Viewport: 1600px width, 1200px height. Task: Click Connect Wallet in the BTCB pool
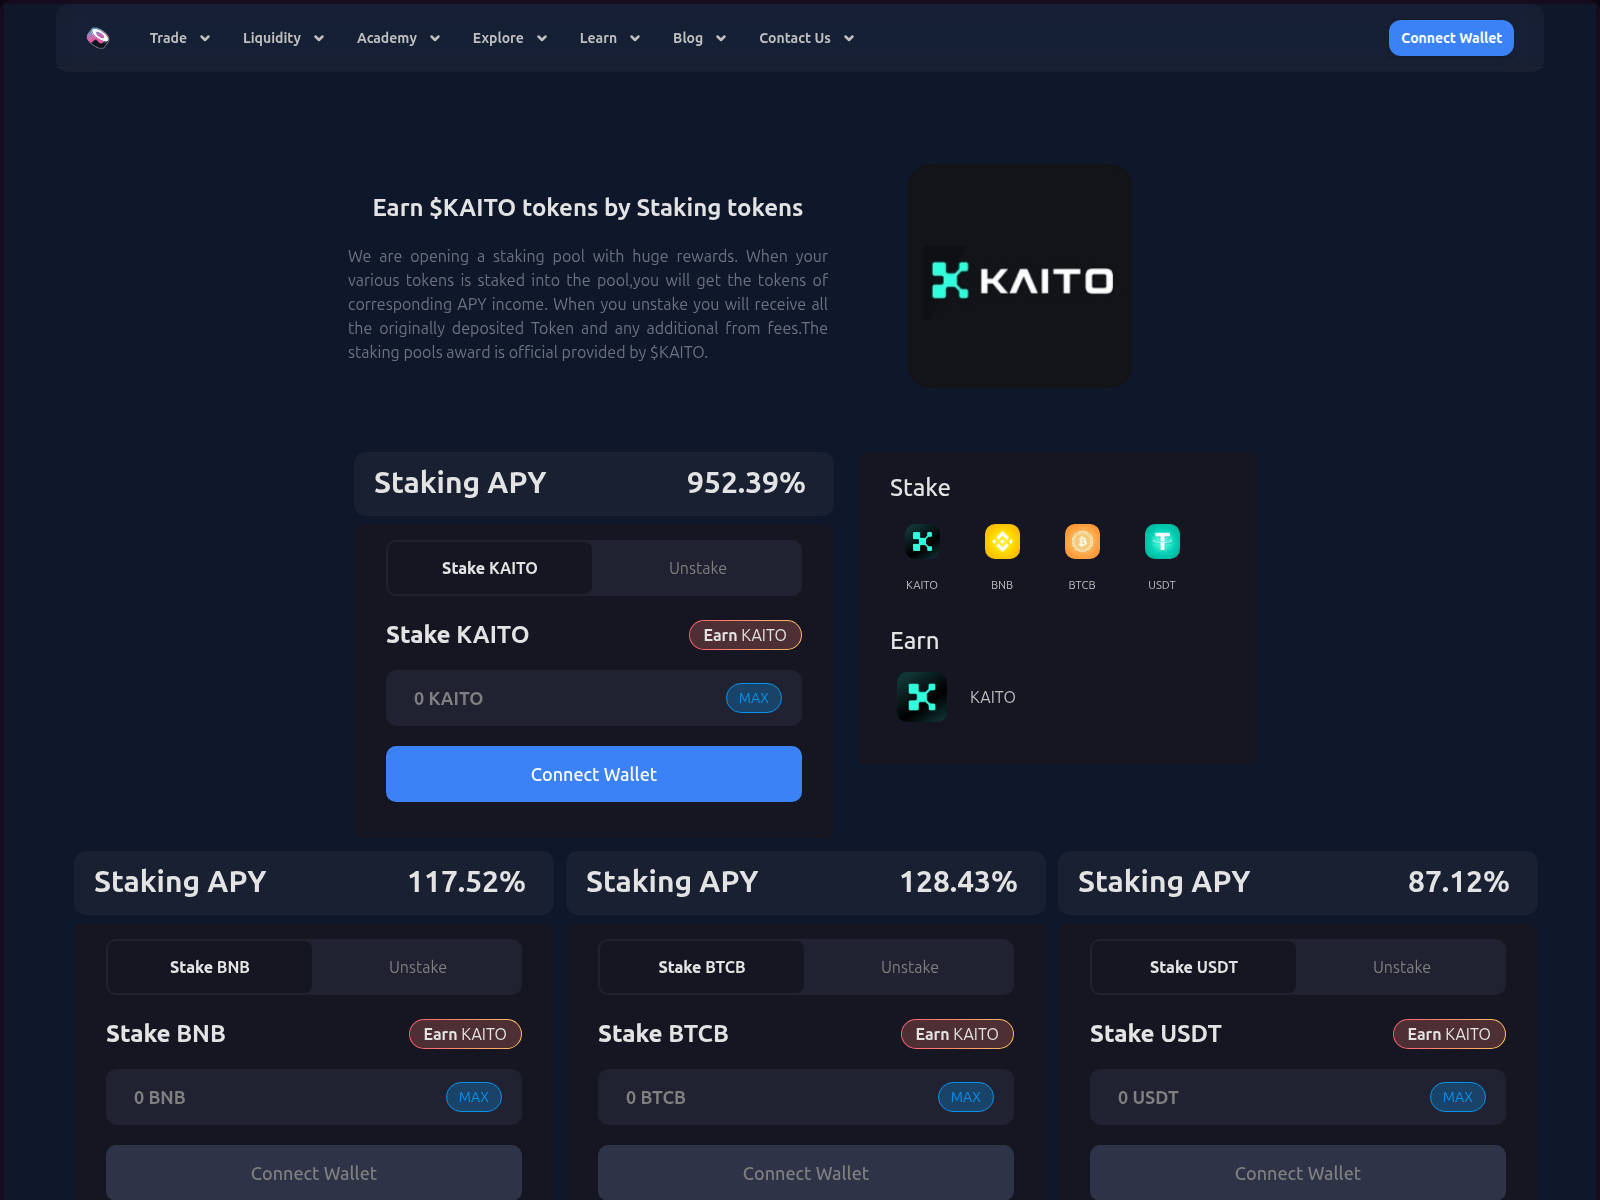(x=806, y=1172)
